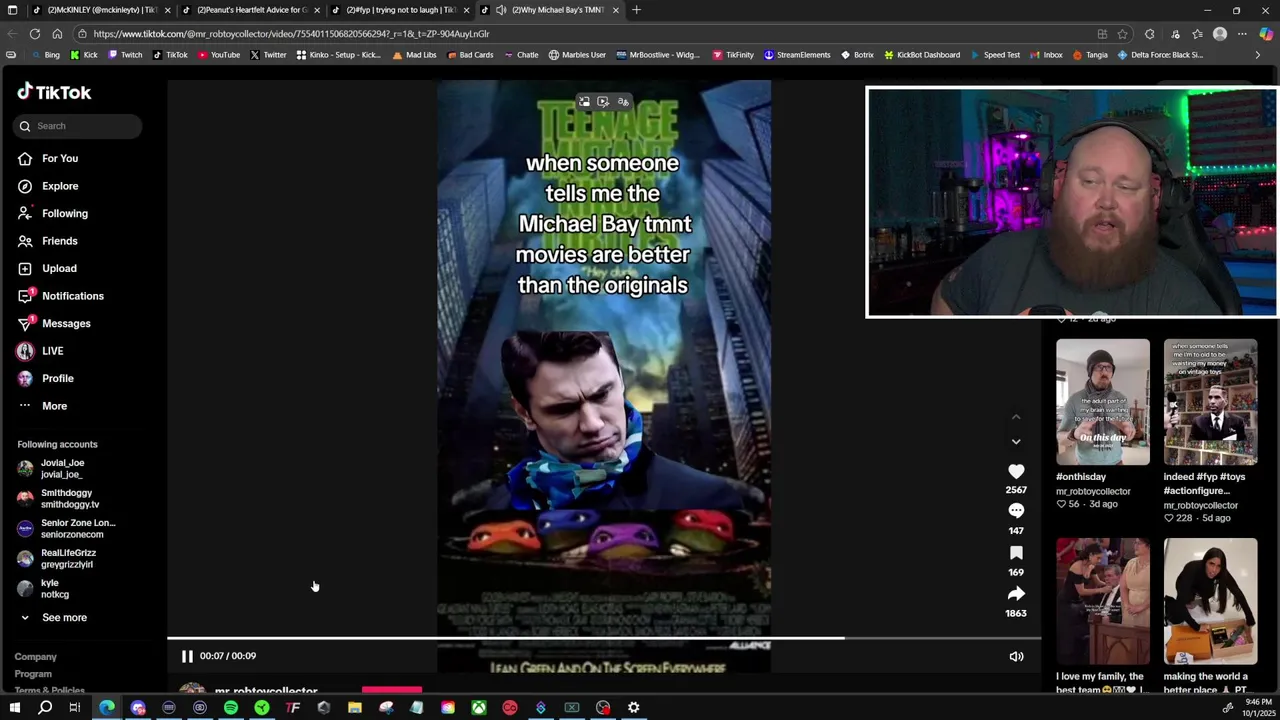Viewport: 1280px width, 720px height.
Task: Open Spotify from taskbar
Action: (230, 708)
